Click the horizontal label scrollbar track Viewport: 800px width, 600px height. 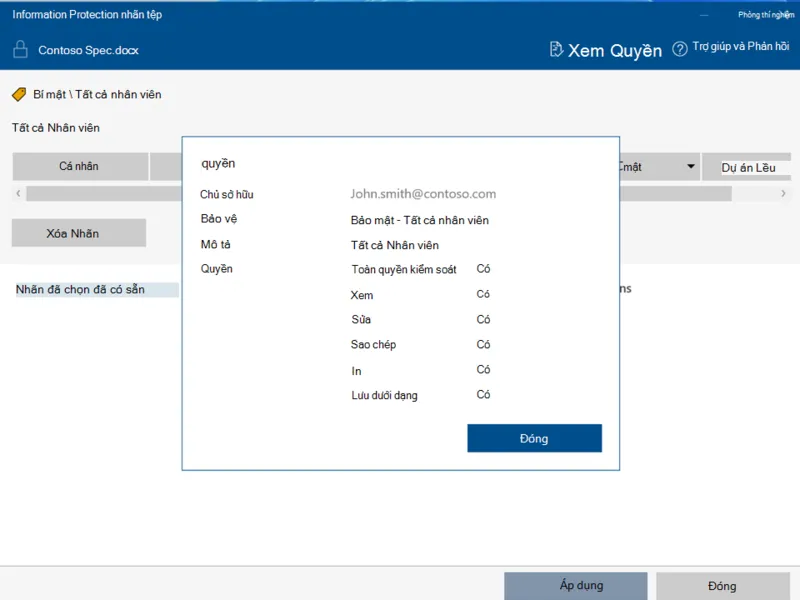point(379,193)
